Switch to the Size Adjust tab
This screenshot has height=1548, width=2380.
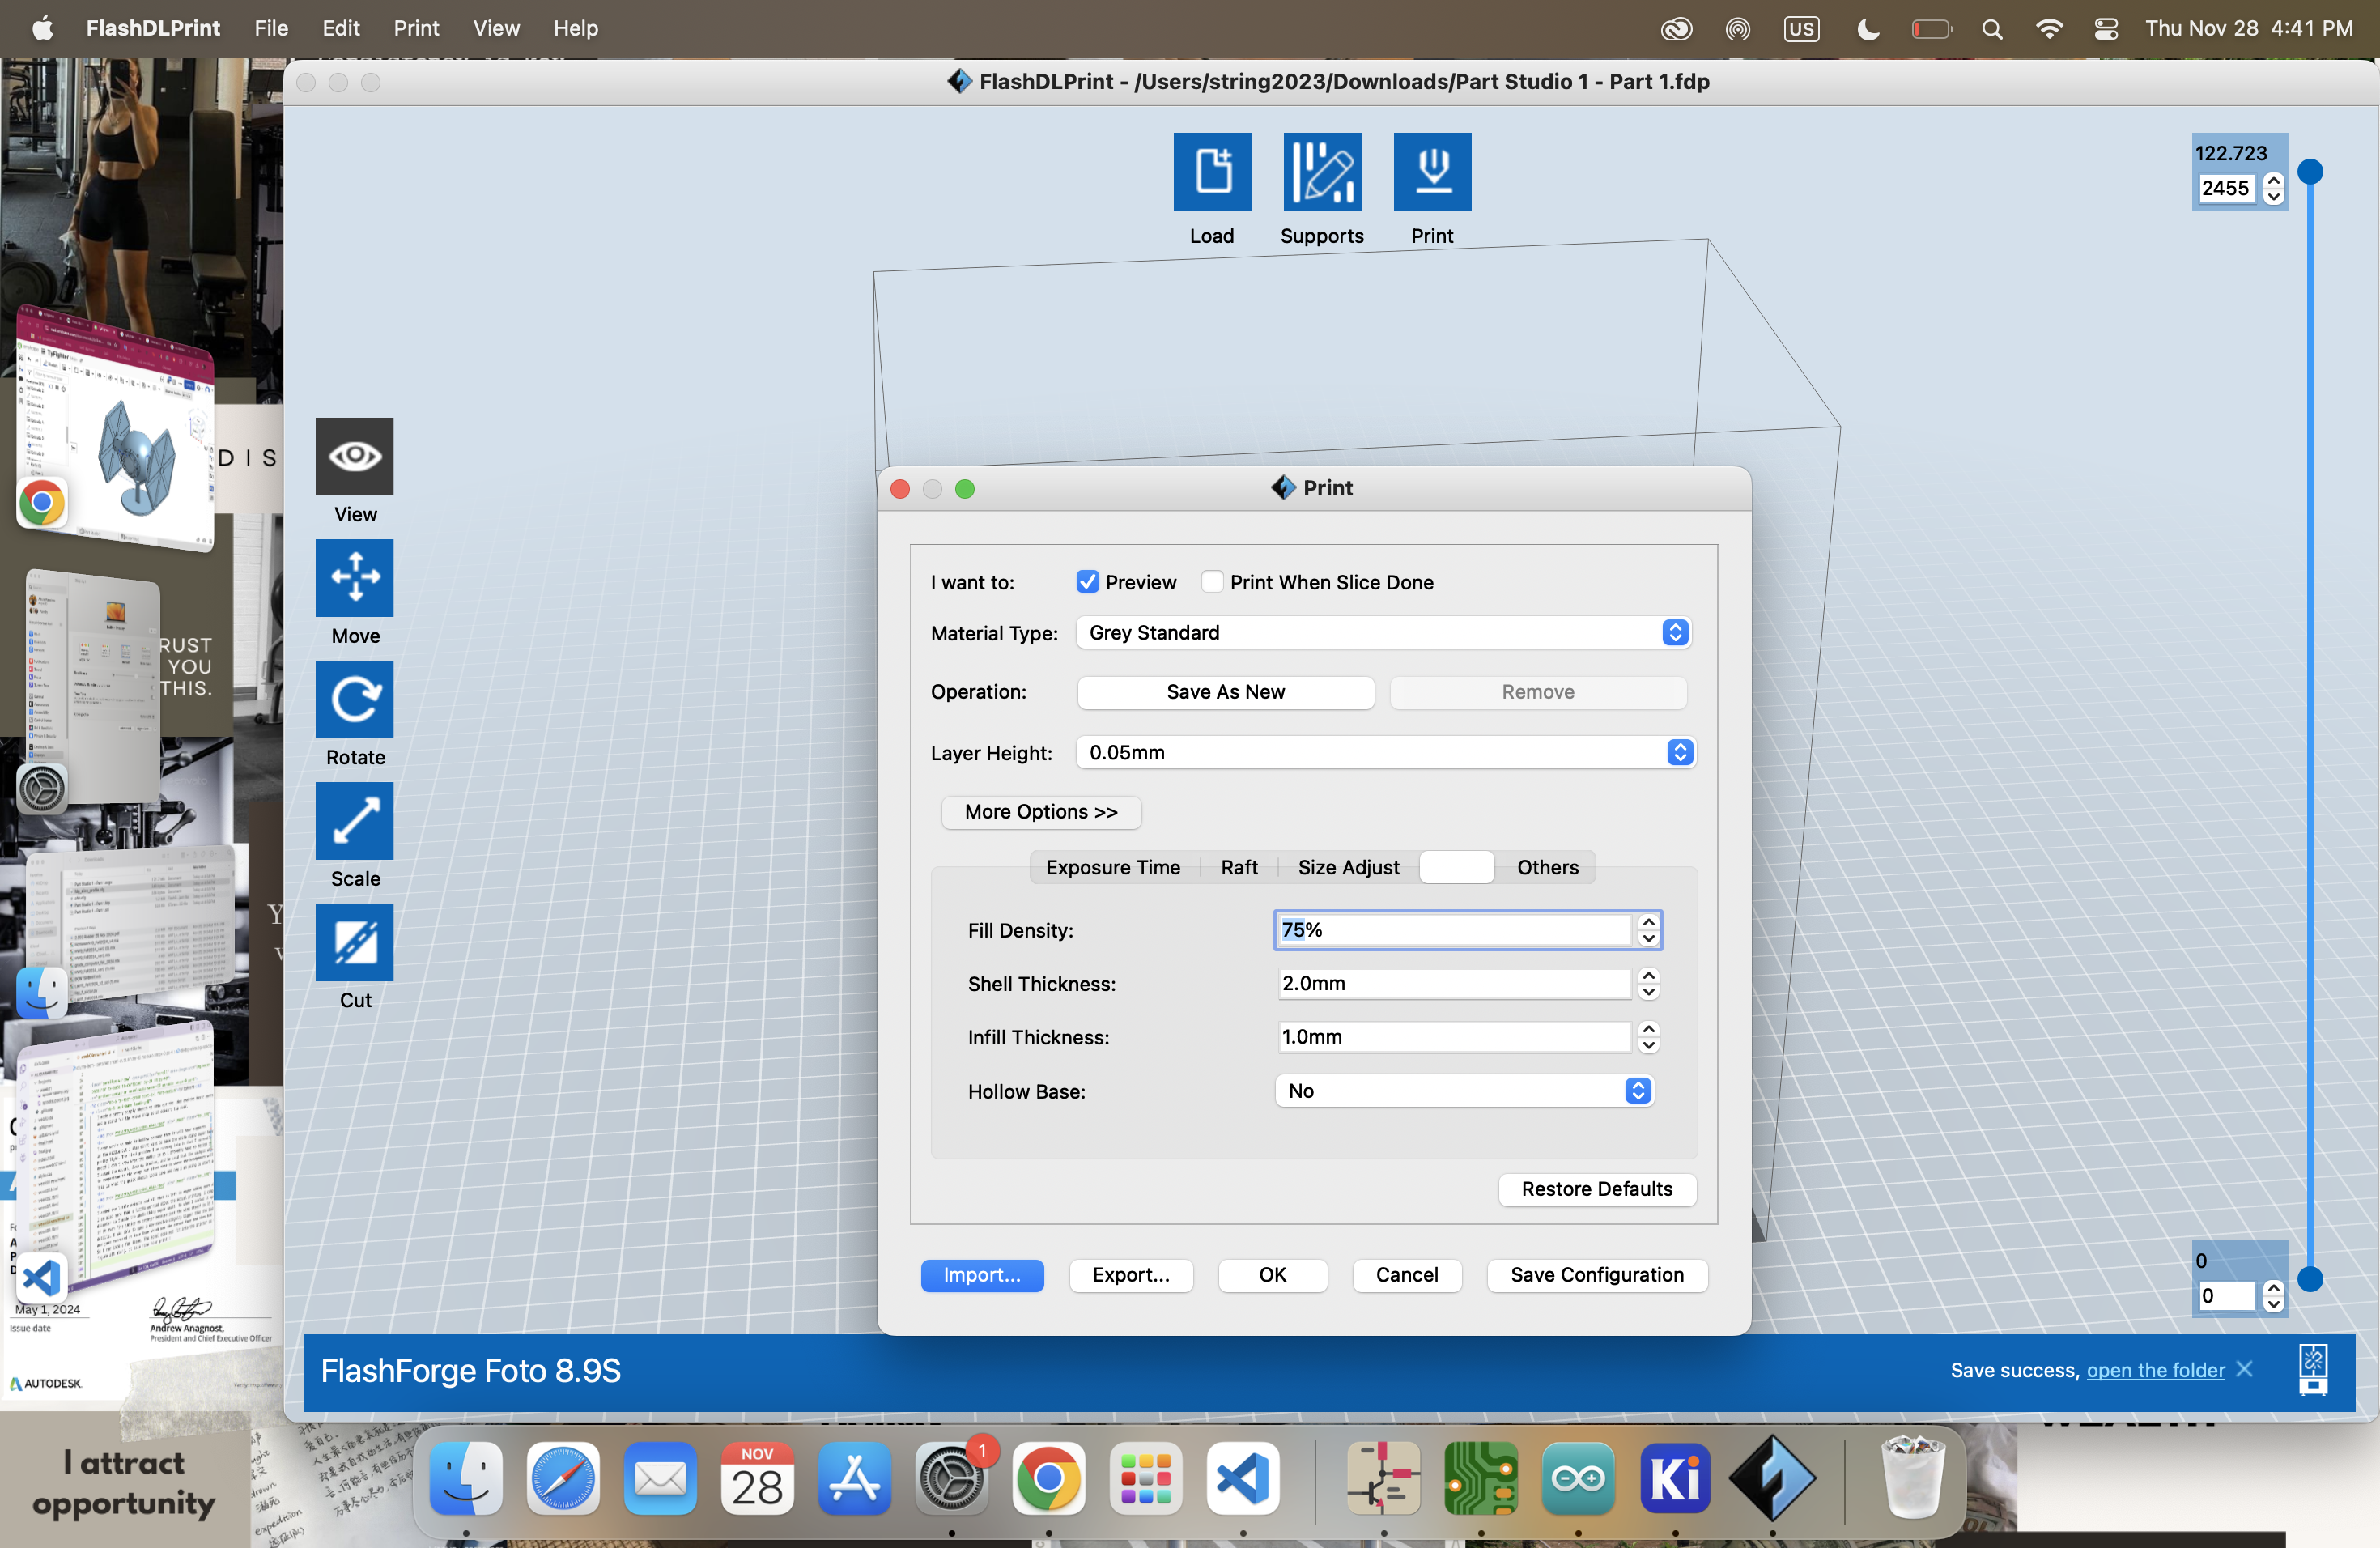click(x=1348, y=867)
